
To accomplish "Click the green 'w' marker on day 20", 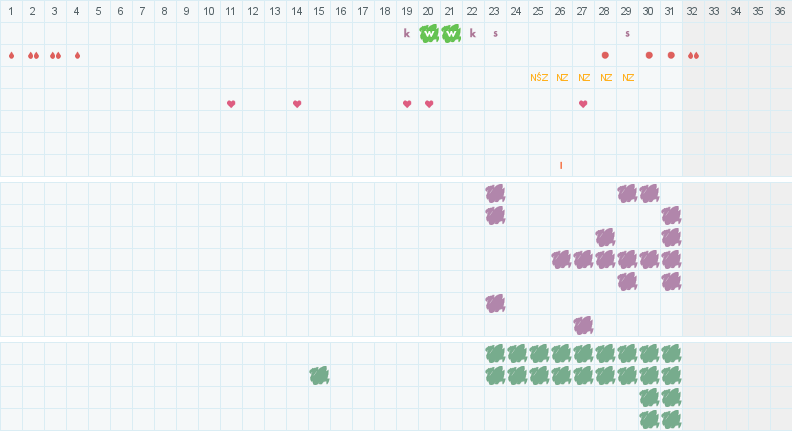I will pos(429,33).
